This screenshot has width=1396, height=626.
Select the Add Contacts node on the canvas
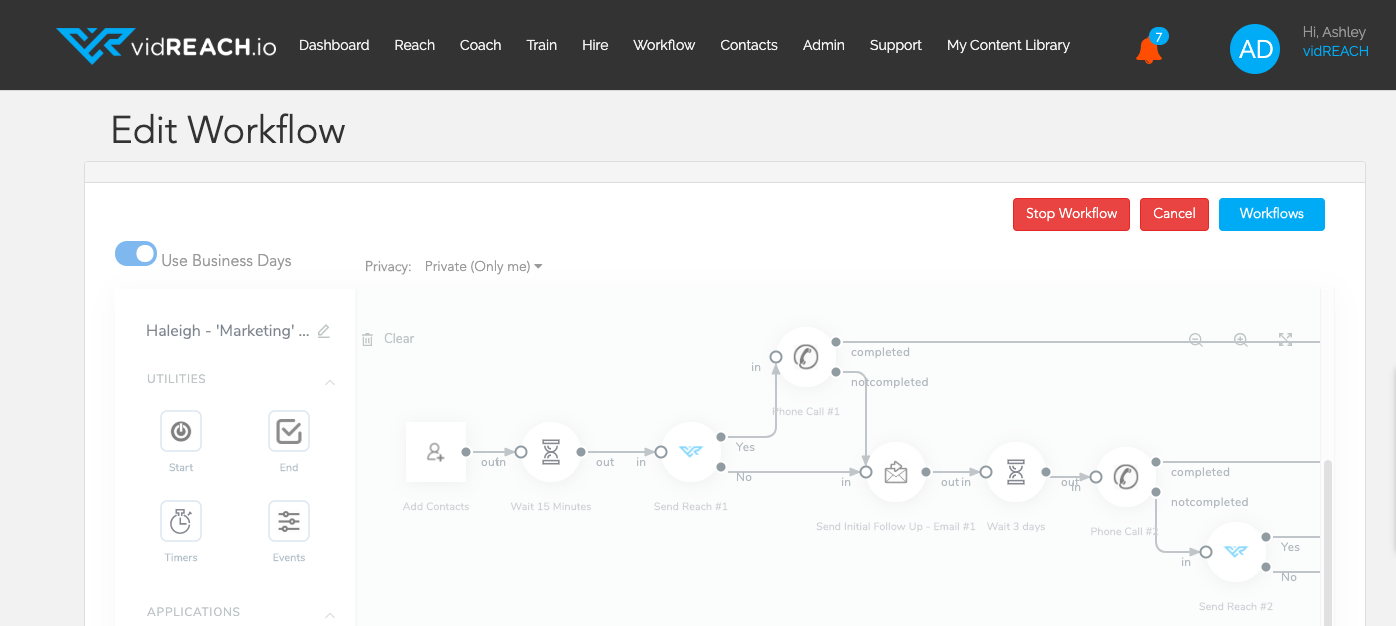tap(435, 451)
